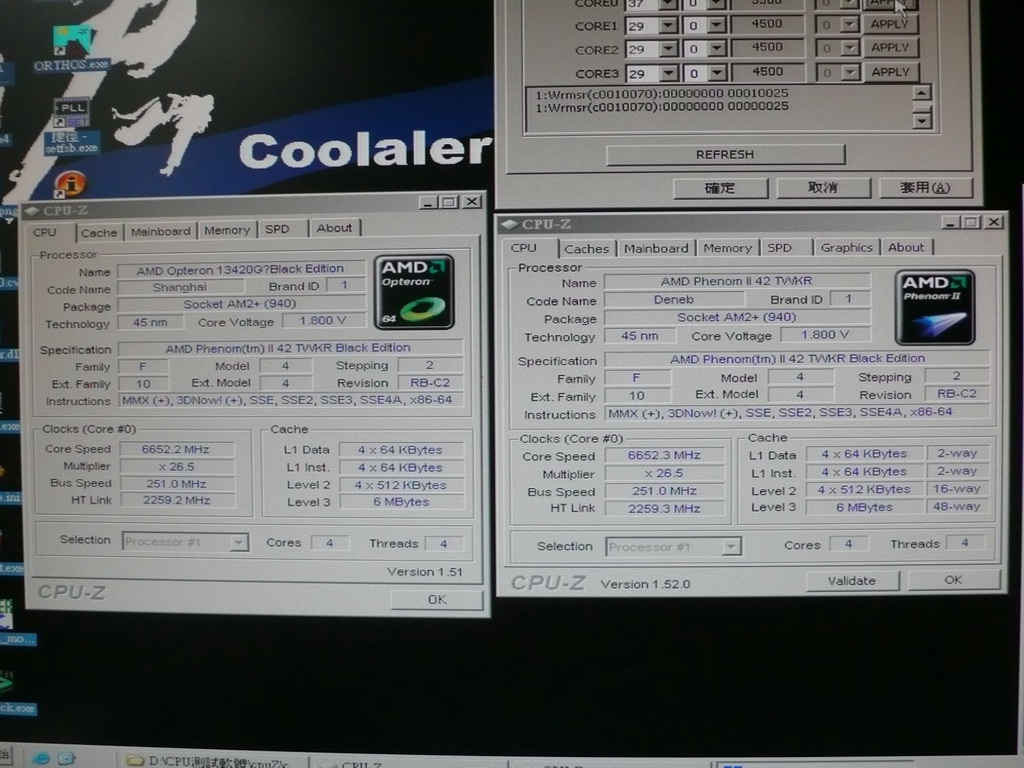Click the REFRESH button
The height and width of the screenshot is (768, 1024).
point(725,155)
